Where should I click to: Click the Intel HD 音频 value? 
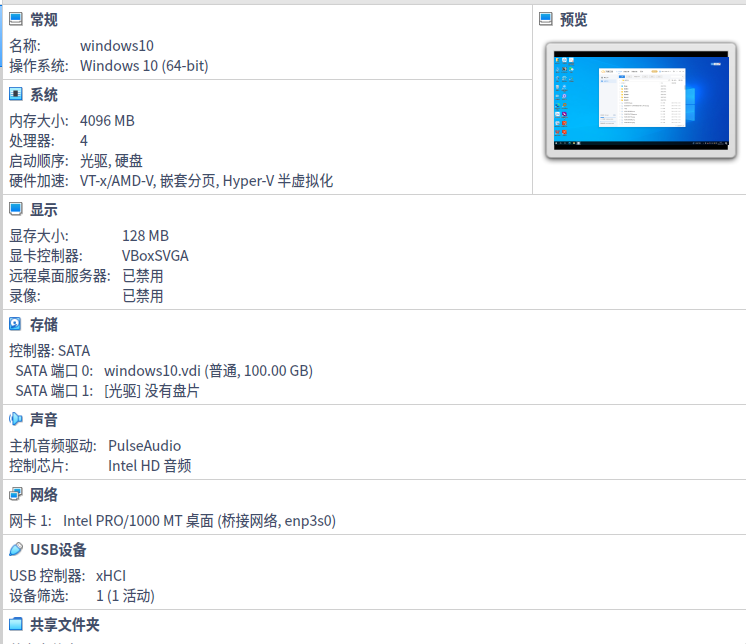[150, 466]
